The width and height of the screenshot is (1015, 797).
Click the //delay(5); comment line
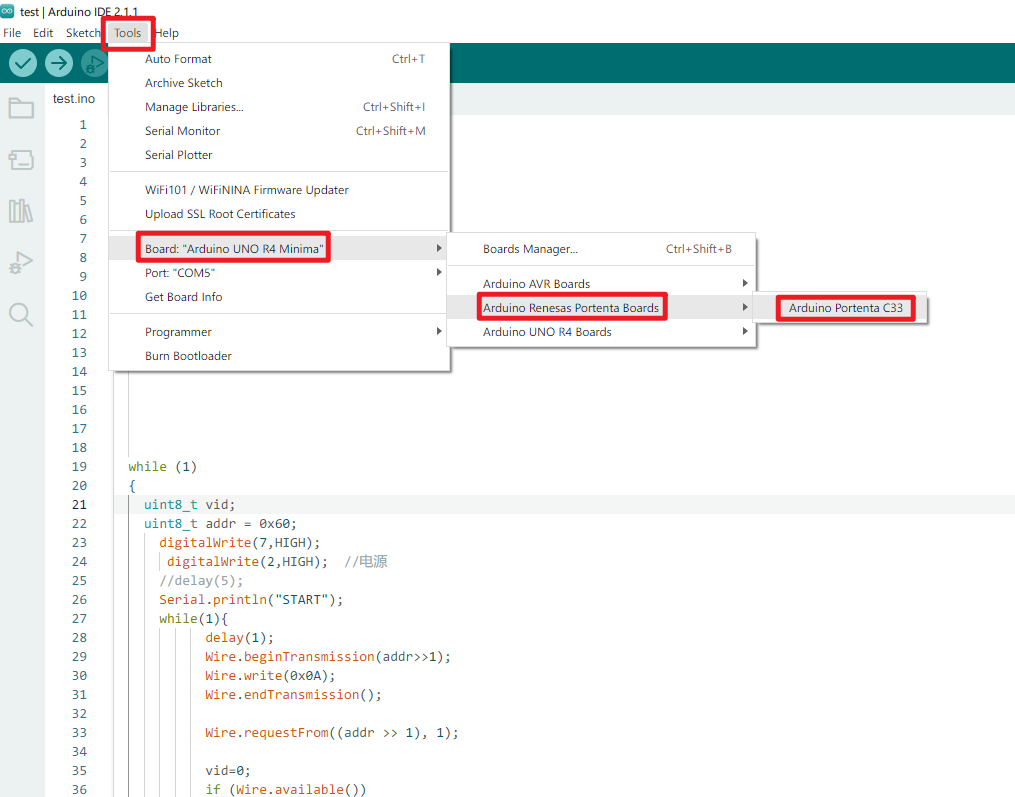(201, 581)
